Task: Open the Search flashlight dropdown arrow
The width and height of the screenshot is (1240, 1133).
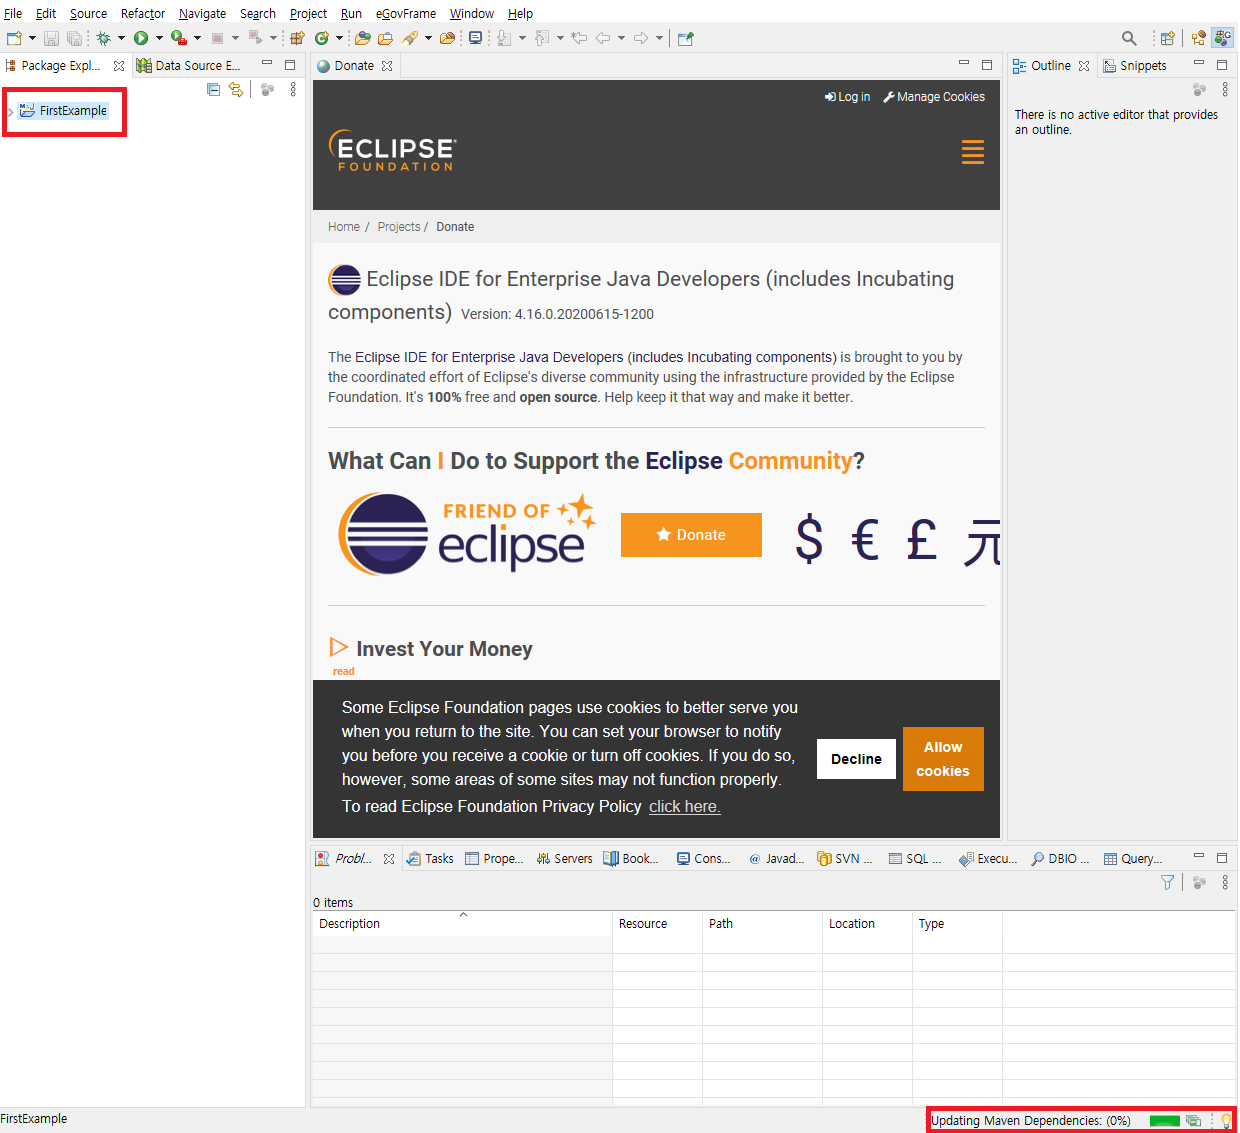Action: click(x=428, y=38)
